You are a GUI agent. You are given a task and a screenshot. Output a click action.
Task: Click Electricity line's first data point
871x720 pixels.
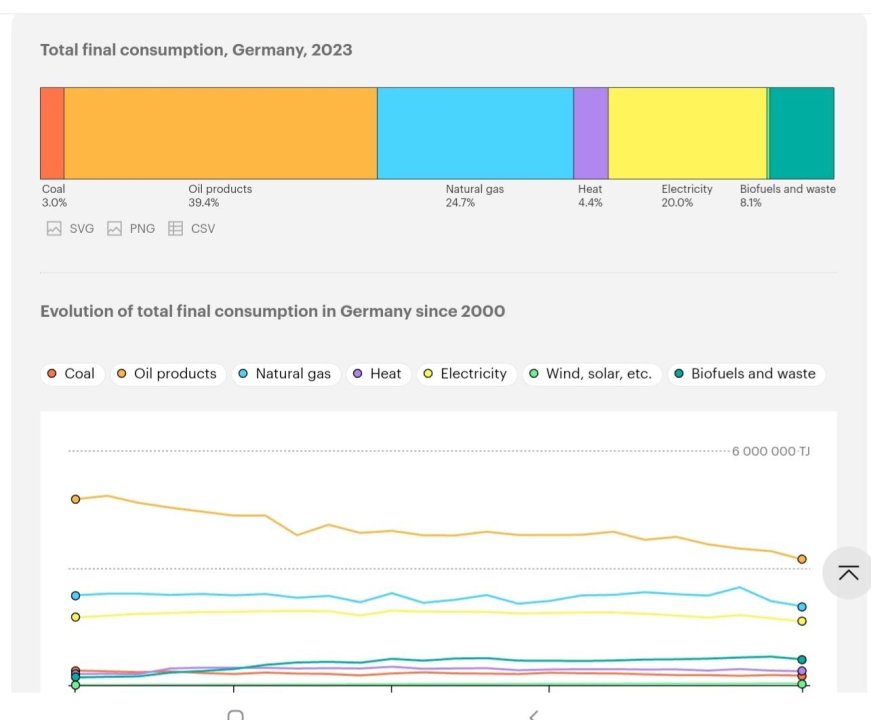tap(75, 617)
